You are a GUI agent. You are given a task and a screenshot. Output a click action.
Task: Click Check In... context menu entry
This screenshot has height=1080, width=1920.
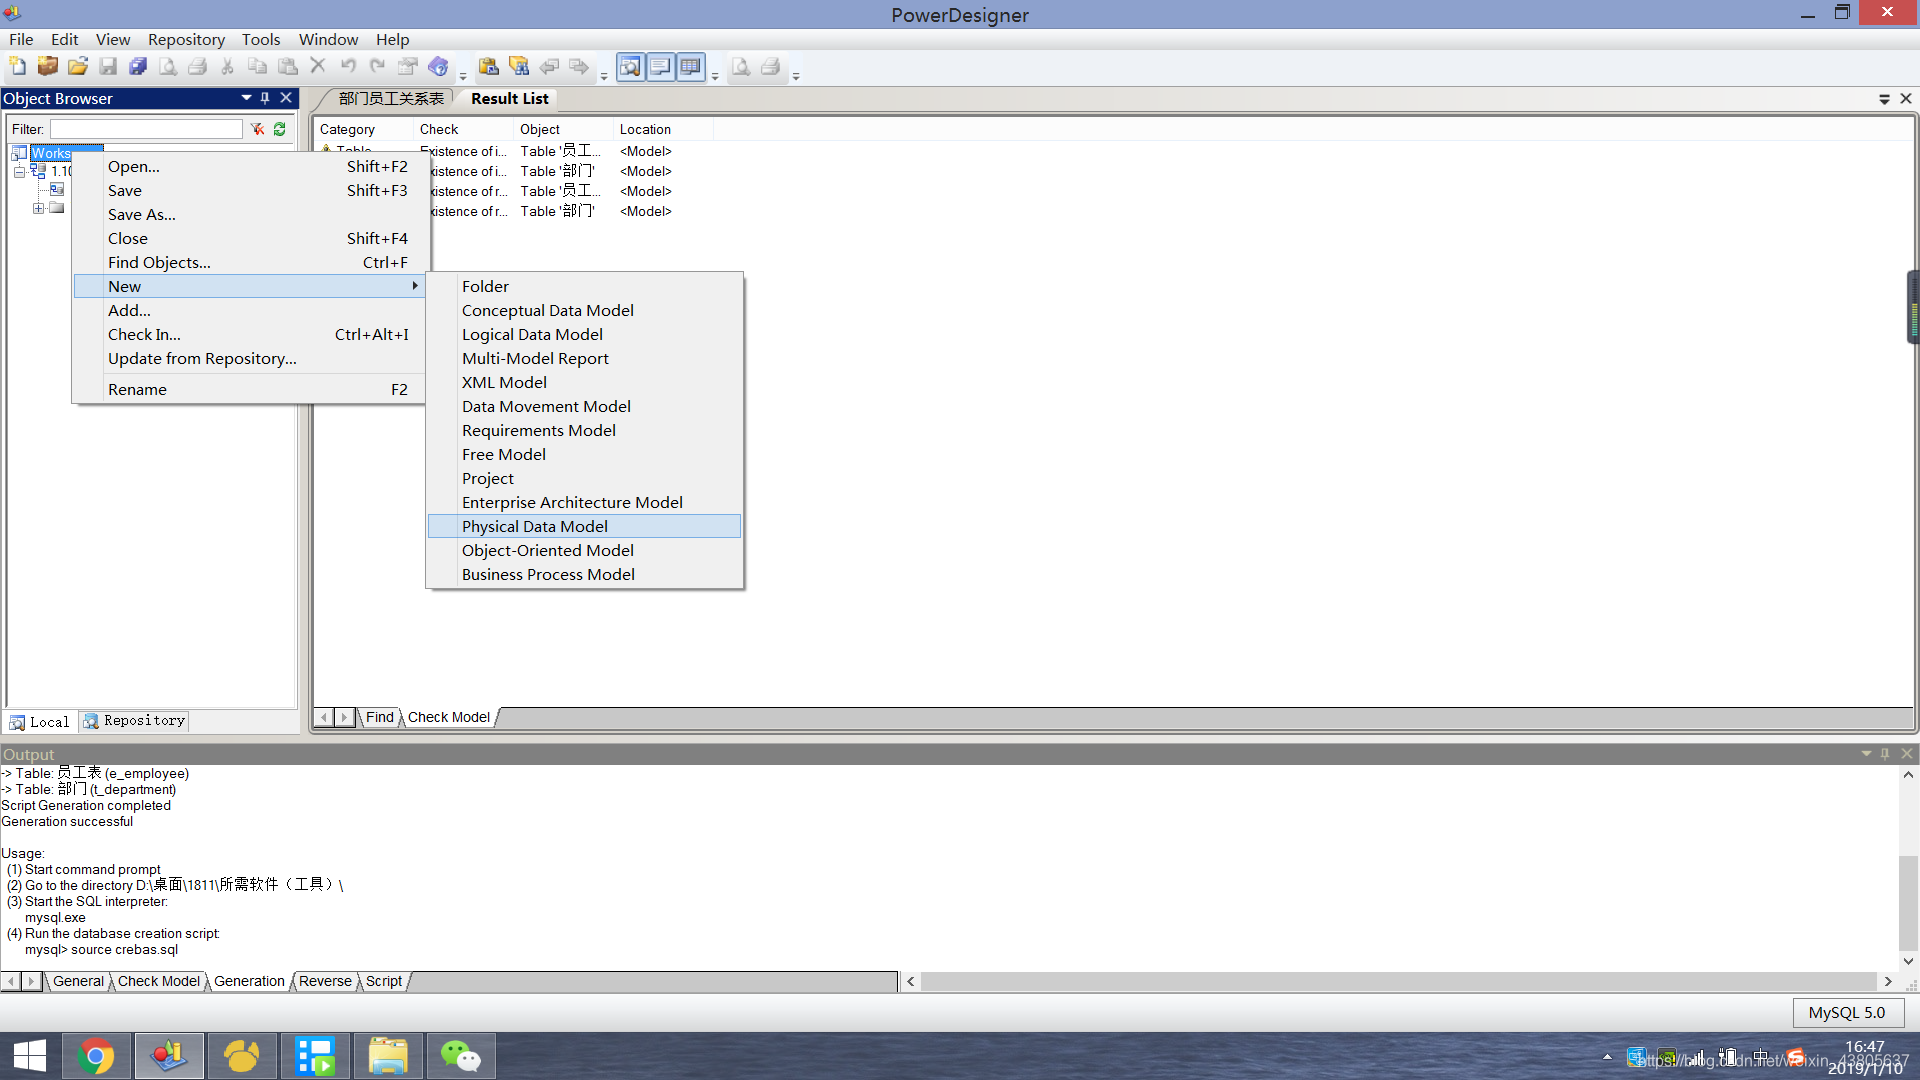click(x=250, y=334)
